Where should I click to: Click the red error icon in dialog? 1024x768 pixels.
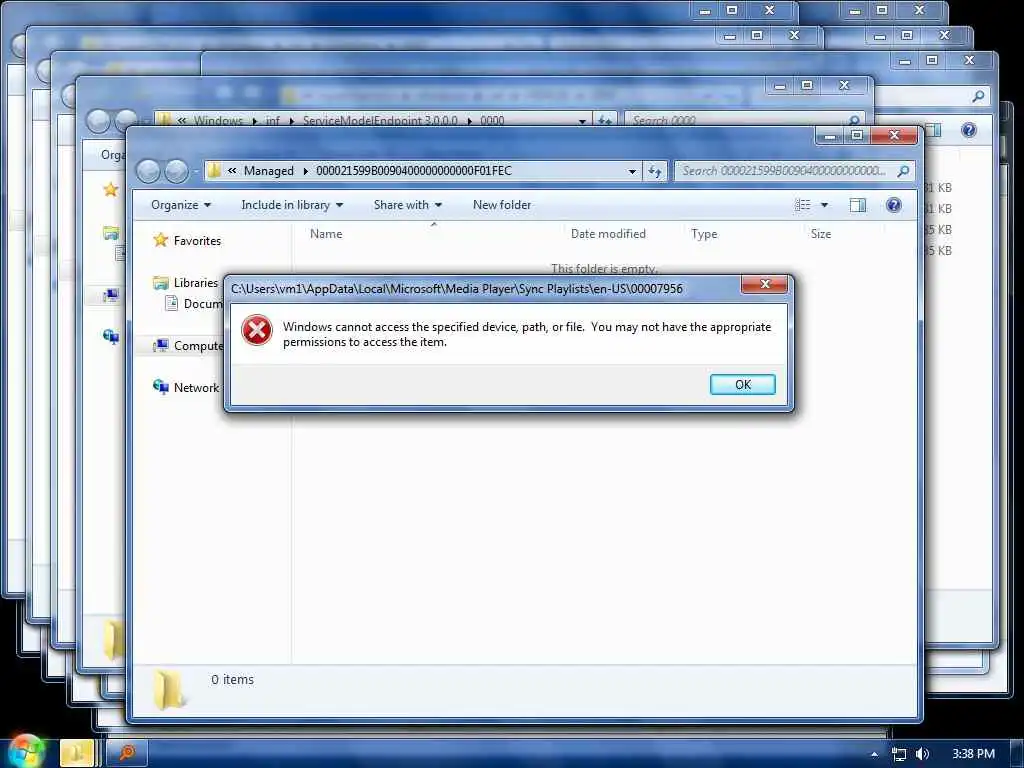point(257,330)
